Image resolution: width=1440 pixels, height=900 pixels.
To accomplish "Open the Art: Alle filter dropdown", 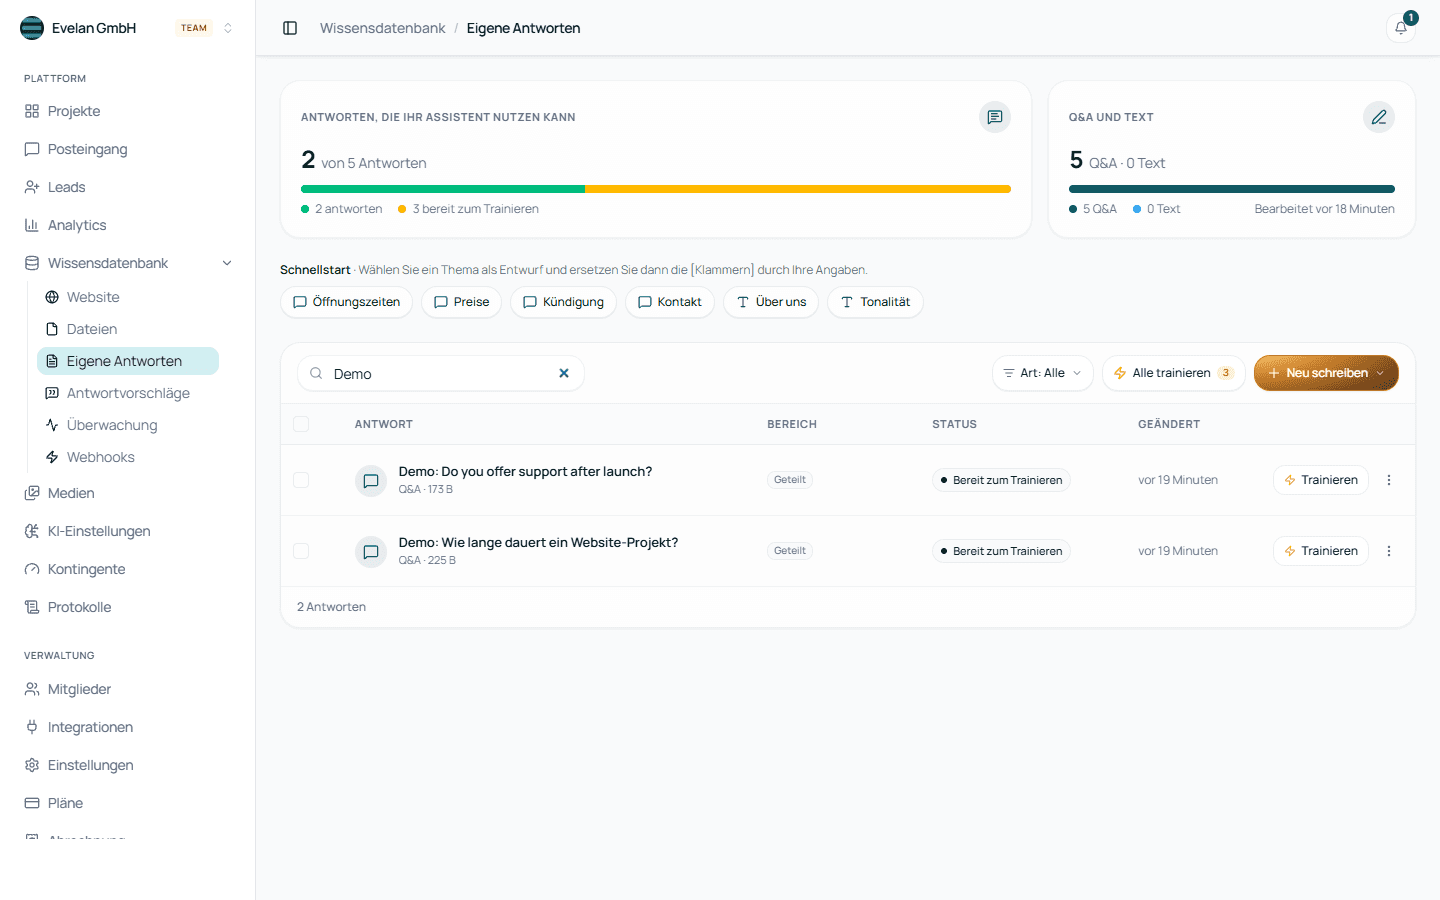I will tap(1043, 373).
